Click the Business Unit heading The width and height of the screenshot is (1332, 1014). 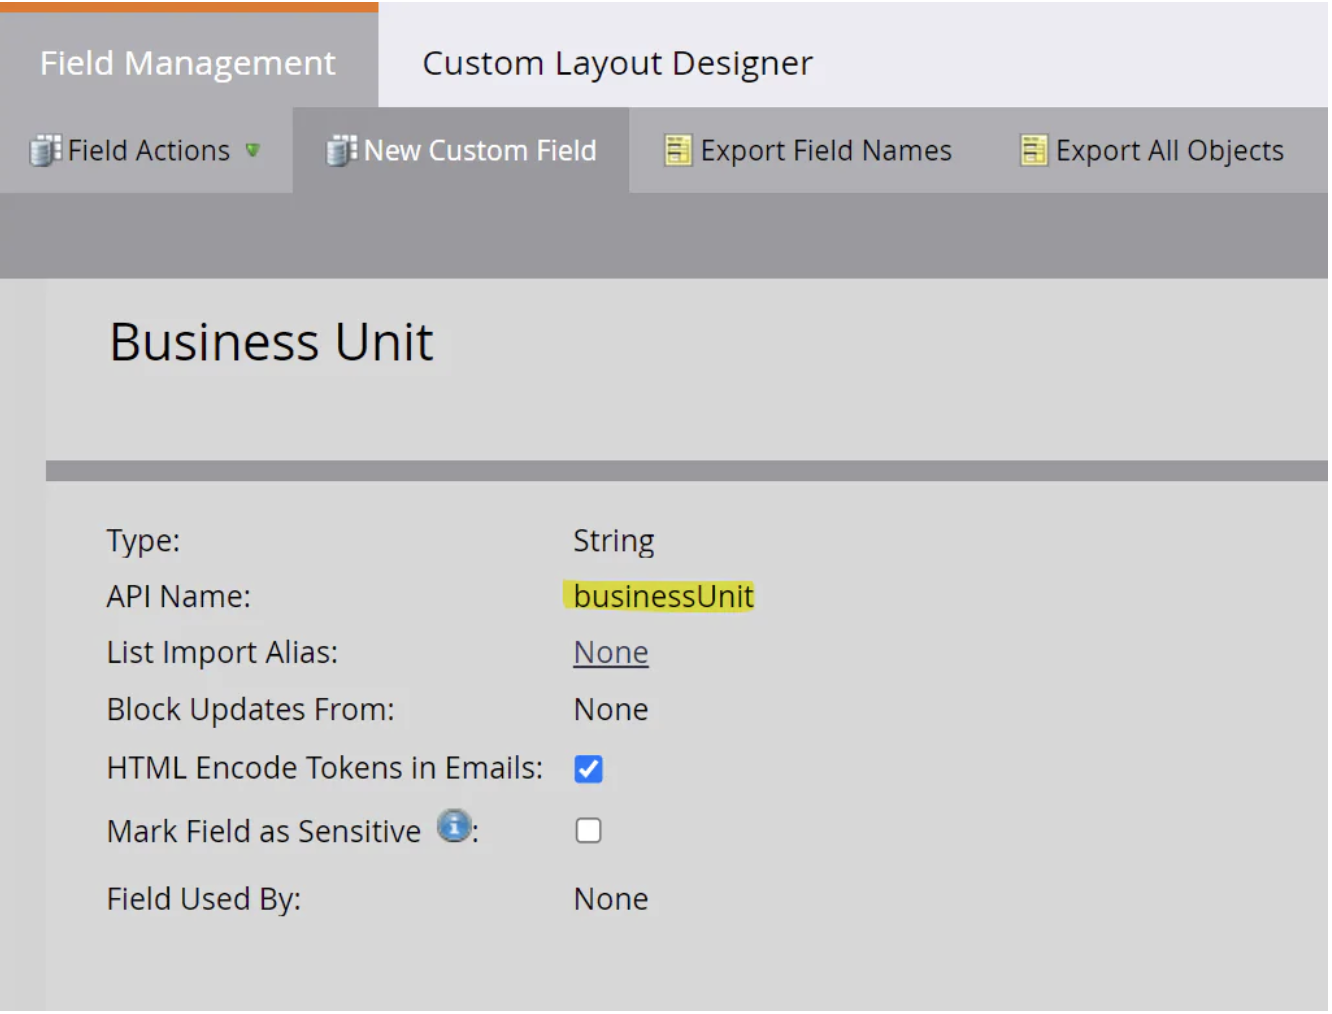(x=271, y=342)
